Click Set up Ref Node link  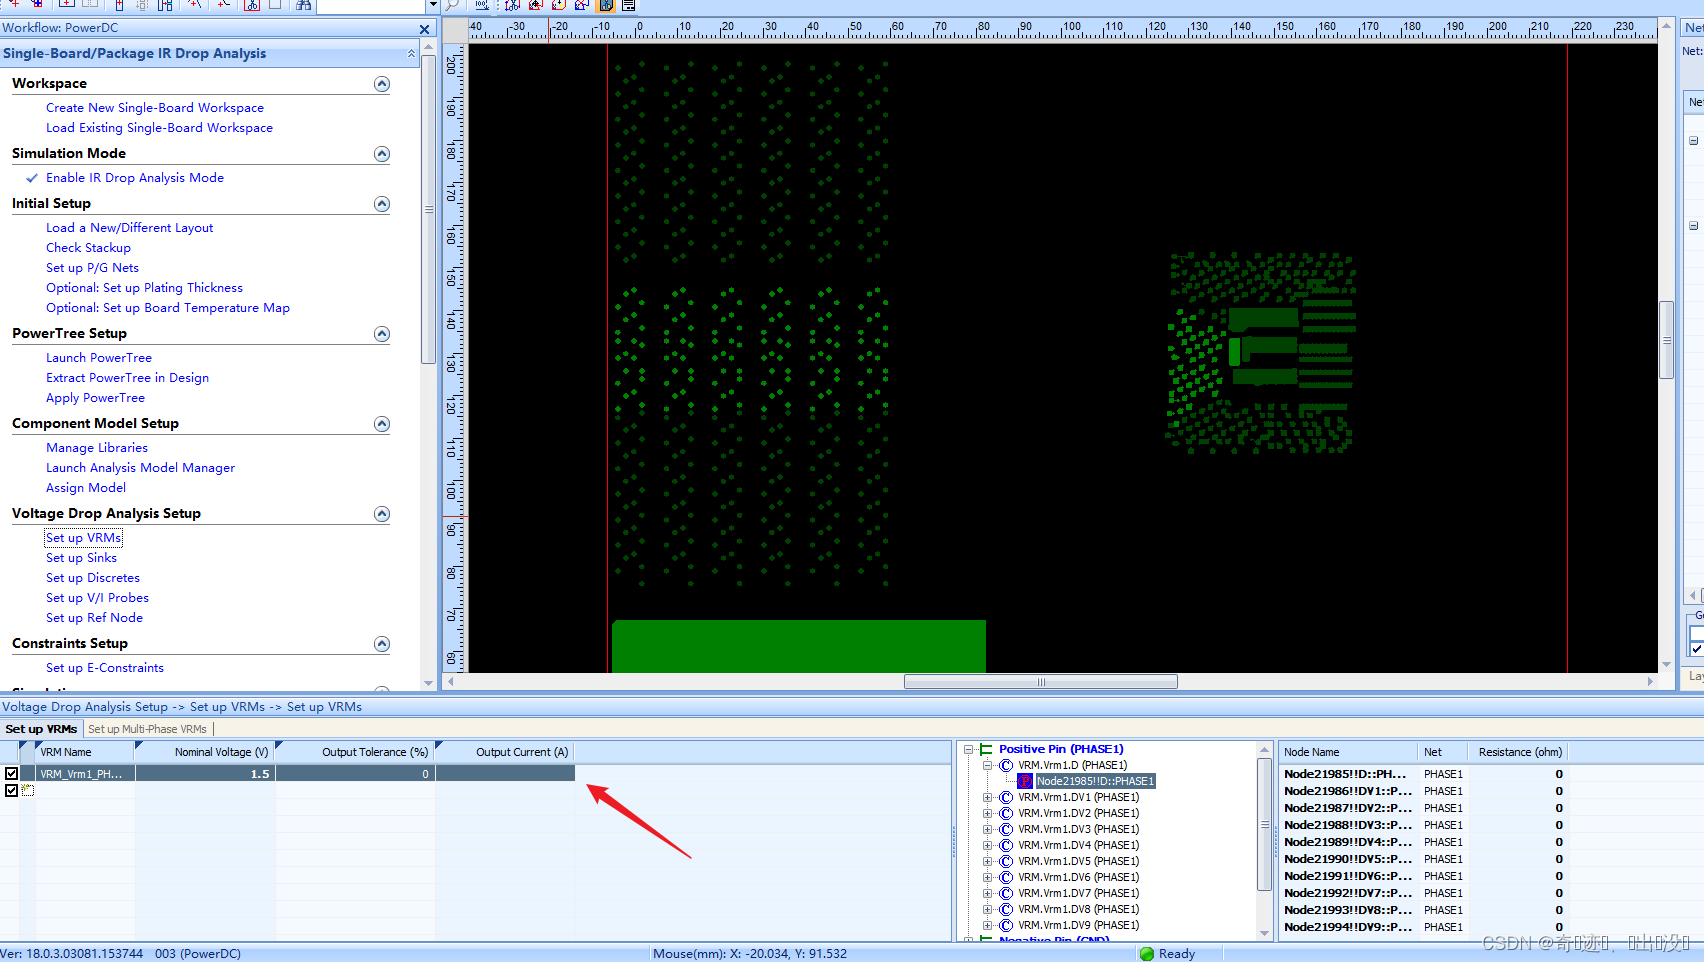[94, 618]
